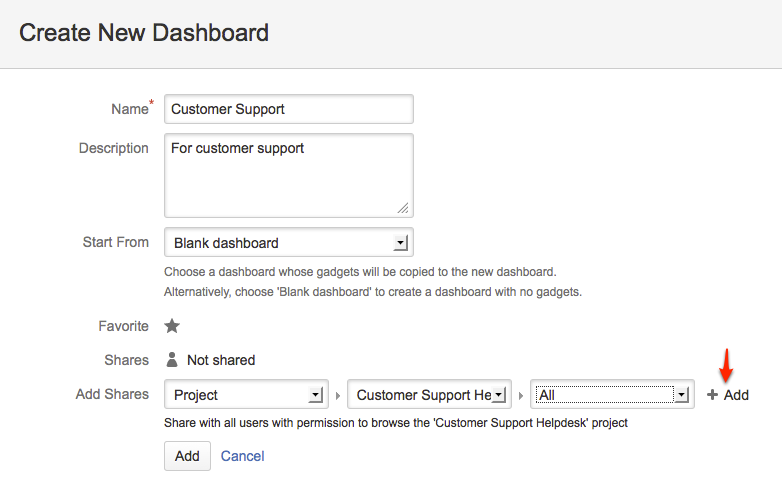The width and height of the screenshot is (782, 491).
Task: Click the plus Add share icon
Action: coord(713,395)
